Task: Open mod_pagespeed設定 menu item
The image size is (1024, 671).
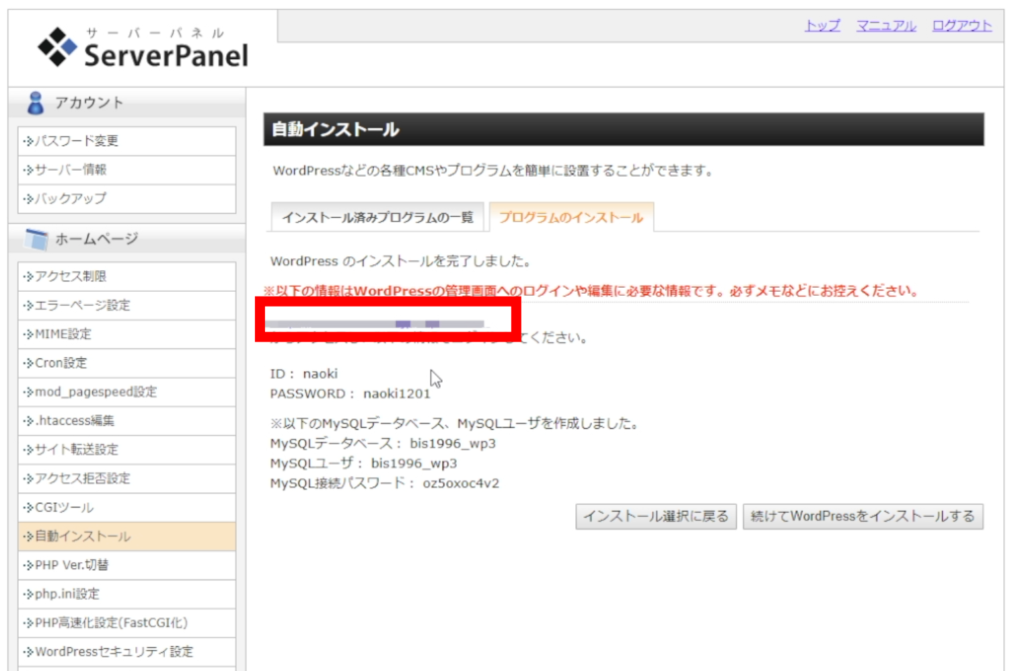Action: tap(127, 391)
